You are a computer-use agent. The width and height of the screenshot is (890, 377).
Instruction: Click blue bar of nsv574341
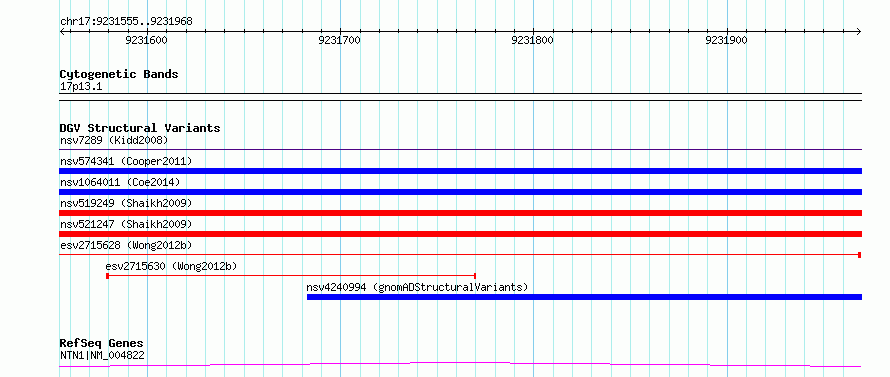pyautogui.click(x=460, y=171)
